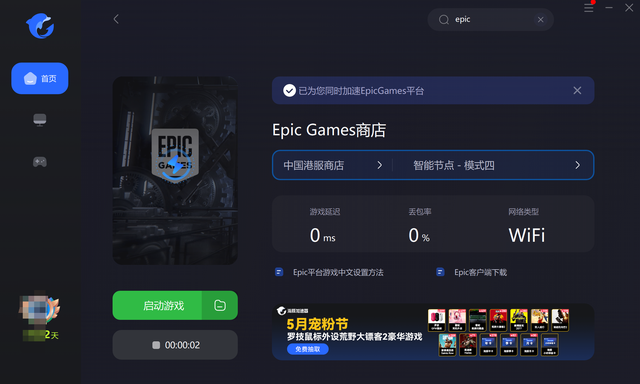Screen dimensions: 640x384
Task: Click the Epic Games商店 title
Action: point(329,130)
